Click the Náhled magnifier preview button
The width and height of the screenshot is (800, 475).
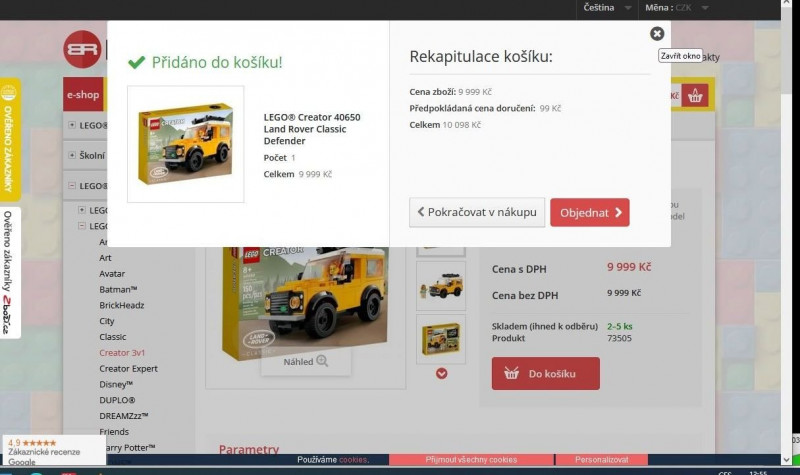coord(307,361)
